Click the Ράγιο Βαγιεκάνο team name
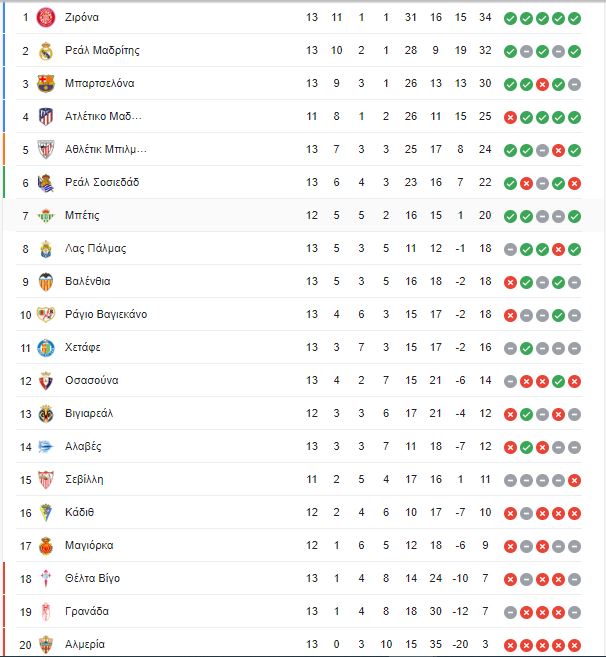Screen dimensions: 606x657 (106, 314)
